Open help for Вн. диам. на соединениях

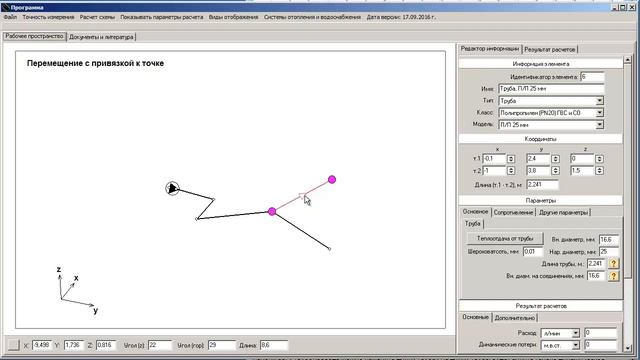[x=613, y=276]
